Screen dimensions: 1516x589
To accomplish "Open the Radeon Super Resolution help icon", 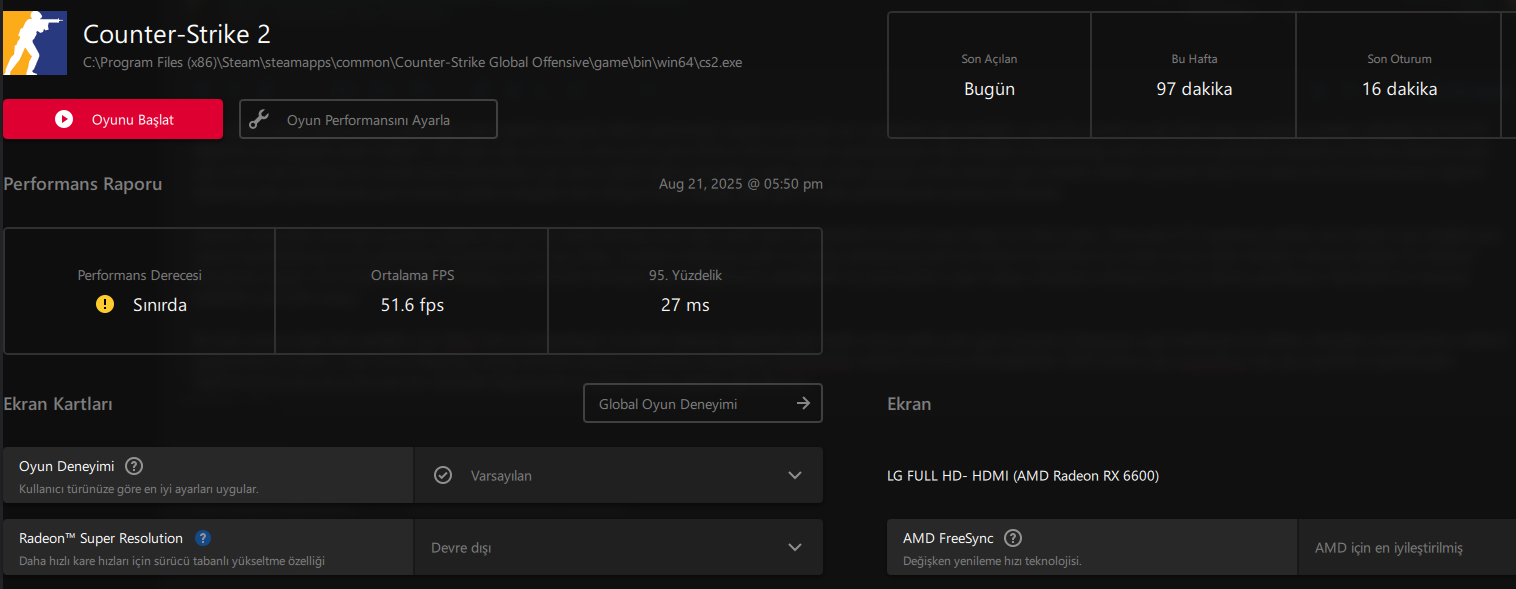I will click(x=203, y=538).
